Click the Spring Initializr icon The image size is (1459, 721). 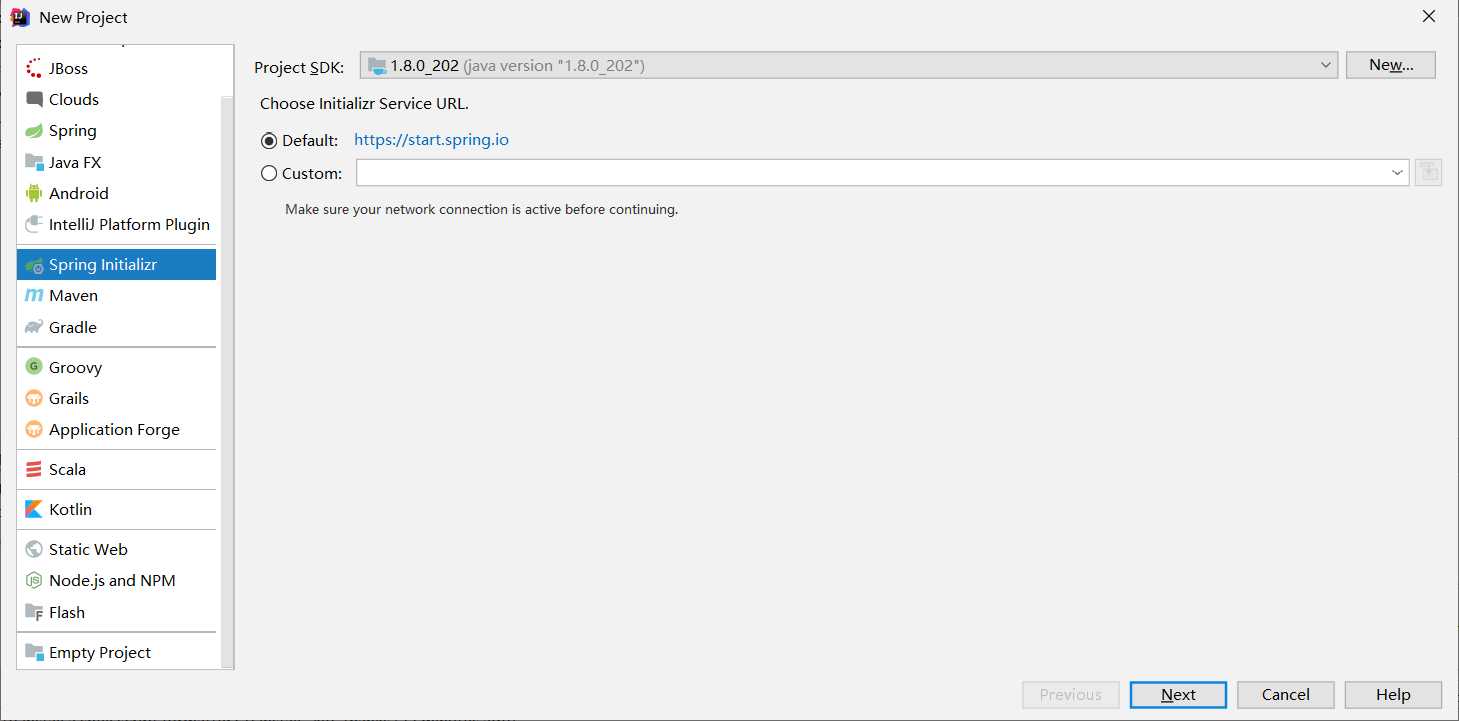click(x=34, y=265)
